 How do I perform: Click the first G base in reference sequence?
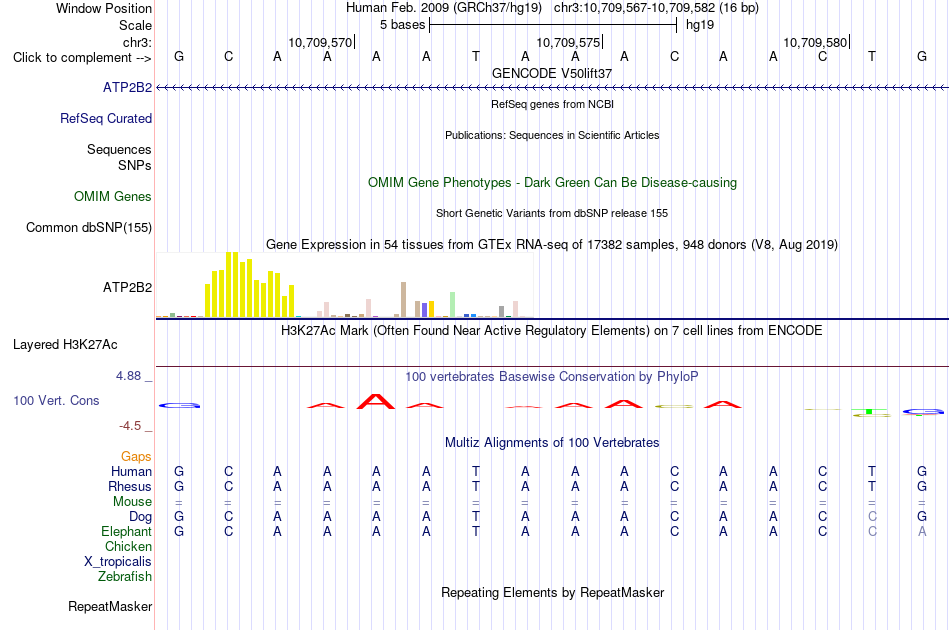click(179, 56)
